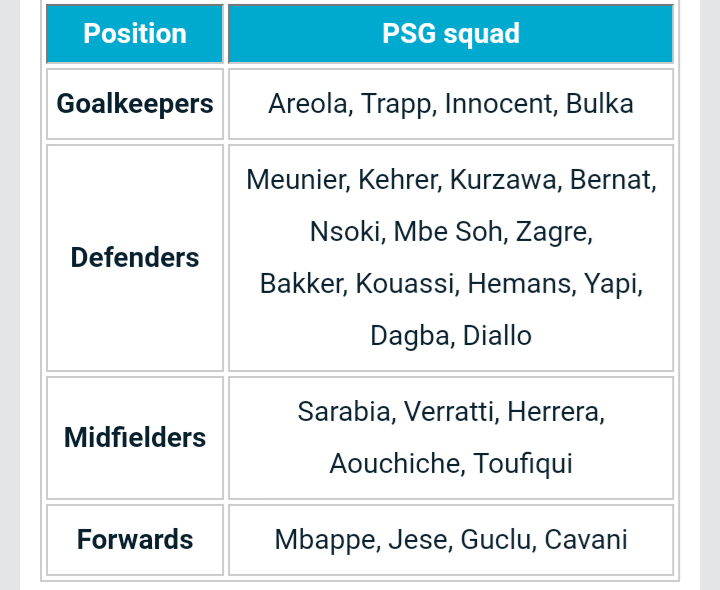Image resolution: width=720 pixels, height=590 pixels.
Task: Click the defender name Kurzawa
Action: [502, 179]
